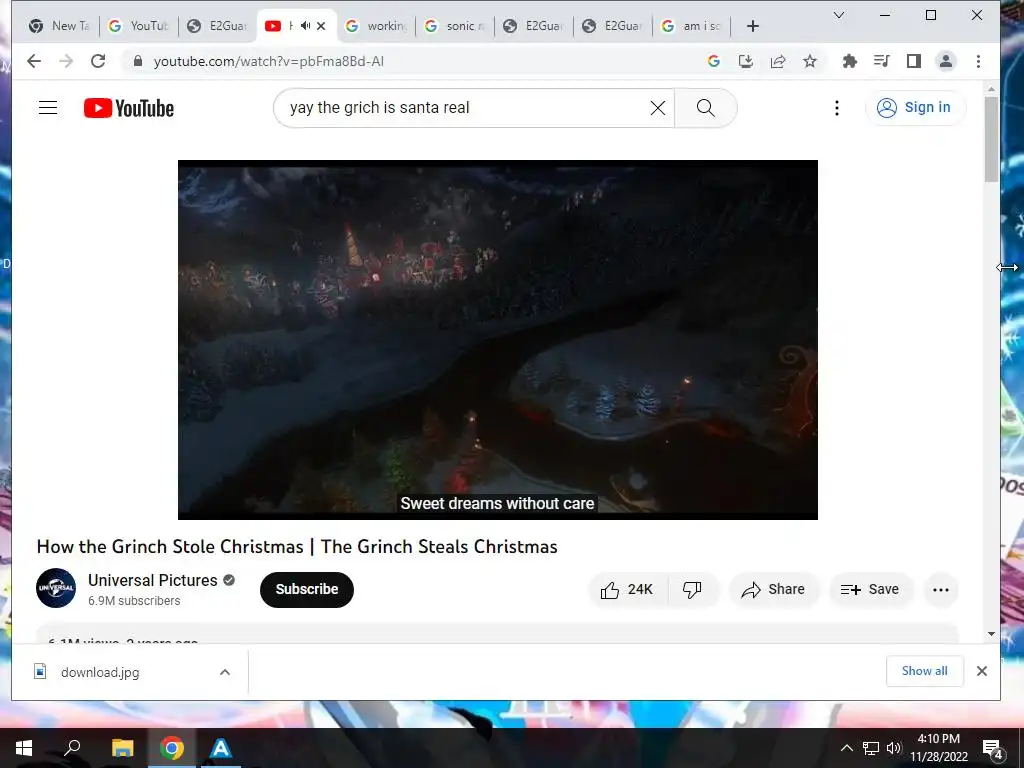Go to the YouTube home logo
This screenshot has height=768, width=1024.
coord(129,108)
